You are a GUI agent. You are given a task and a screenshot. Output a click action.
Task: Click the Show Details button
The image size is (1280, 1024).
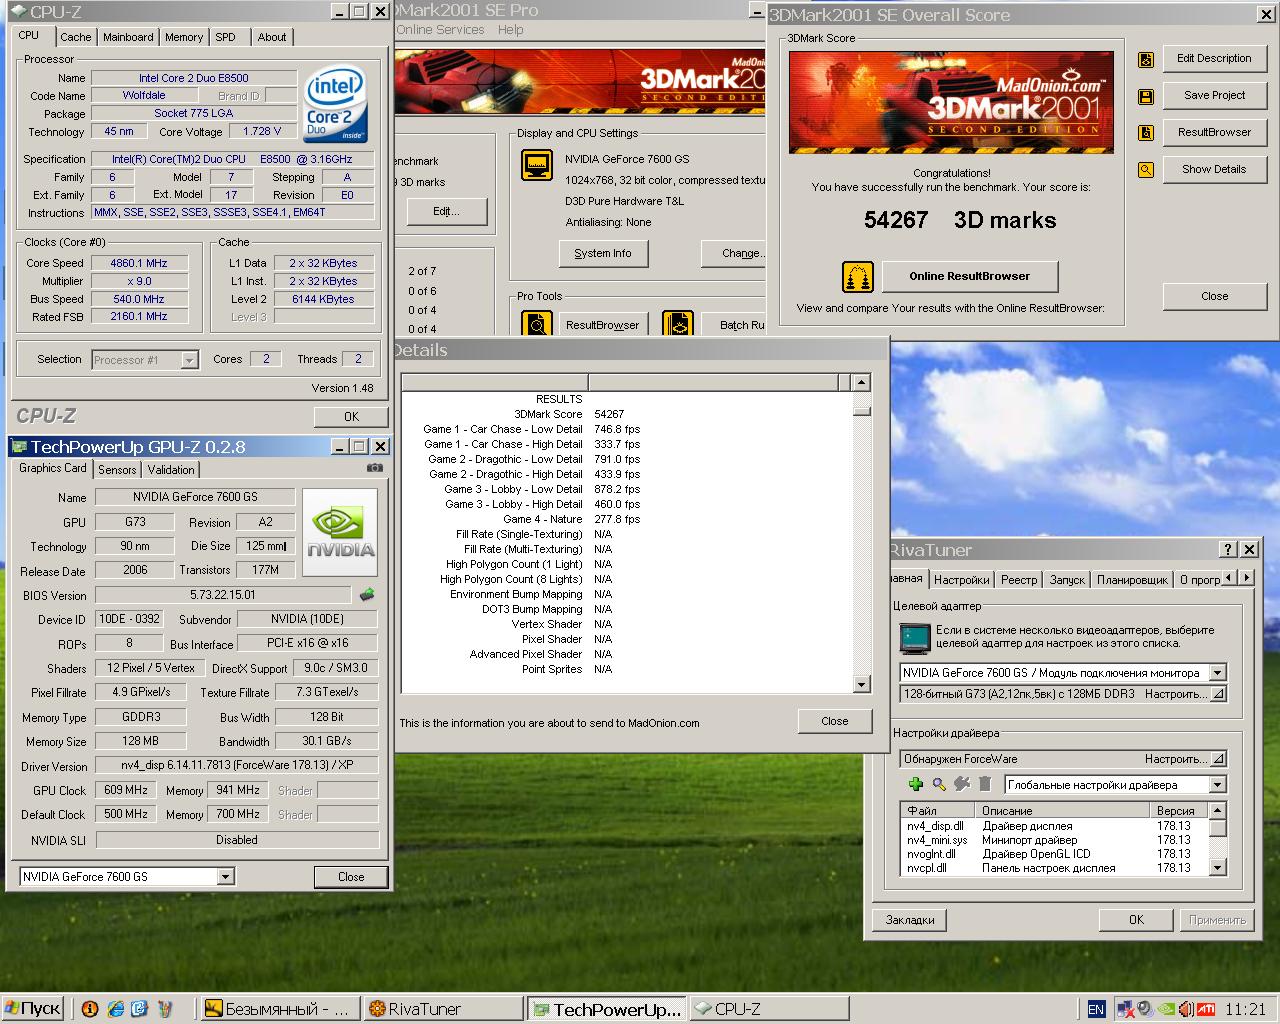click(1214, 169)
